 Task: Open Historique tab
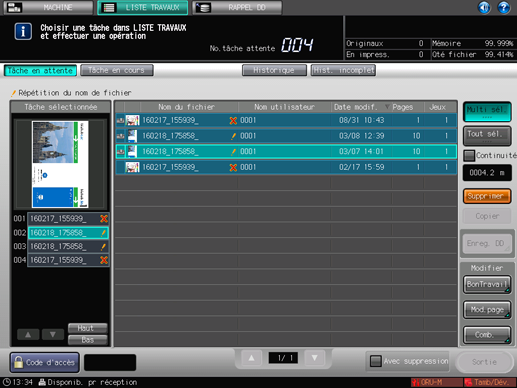tap(274, 70)
